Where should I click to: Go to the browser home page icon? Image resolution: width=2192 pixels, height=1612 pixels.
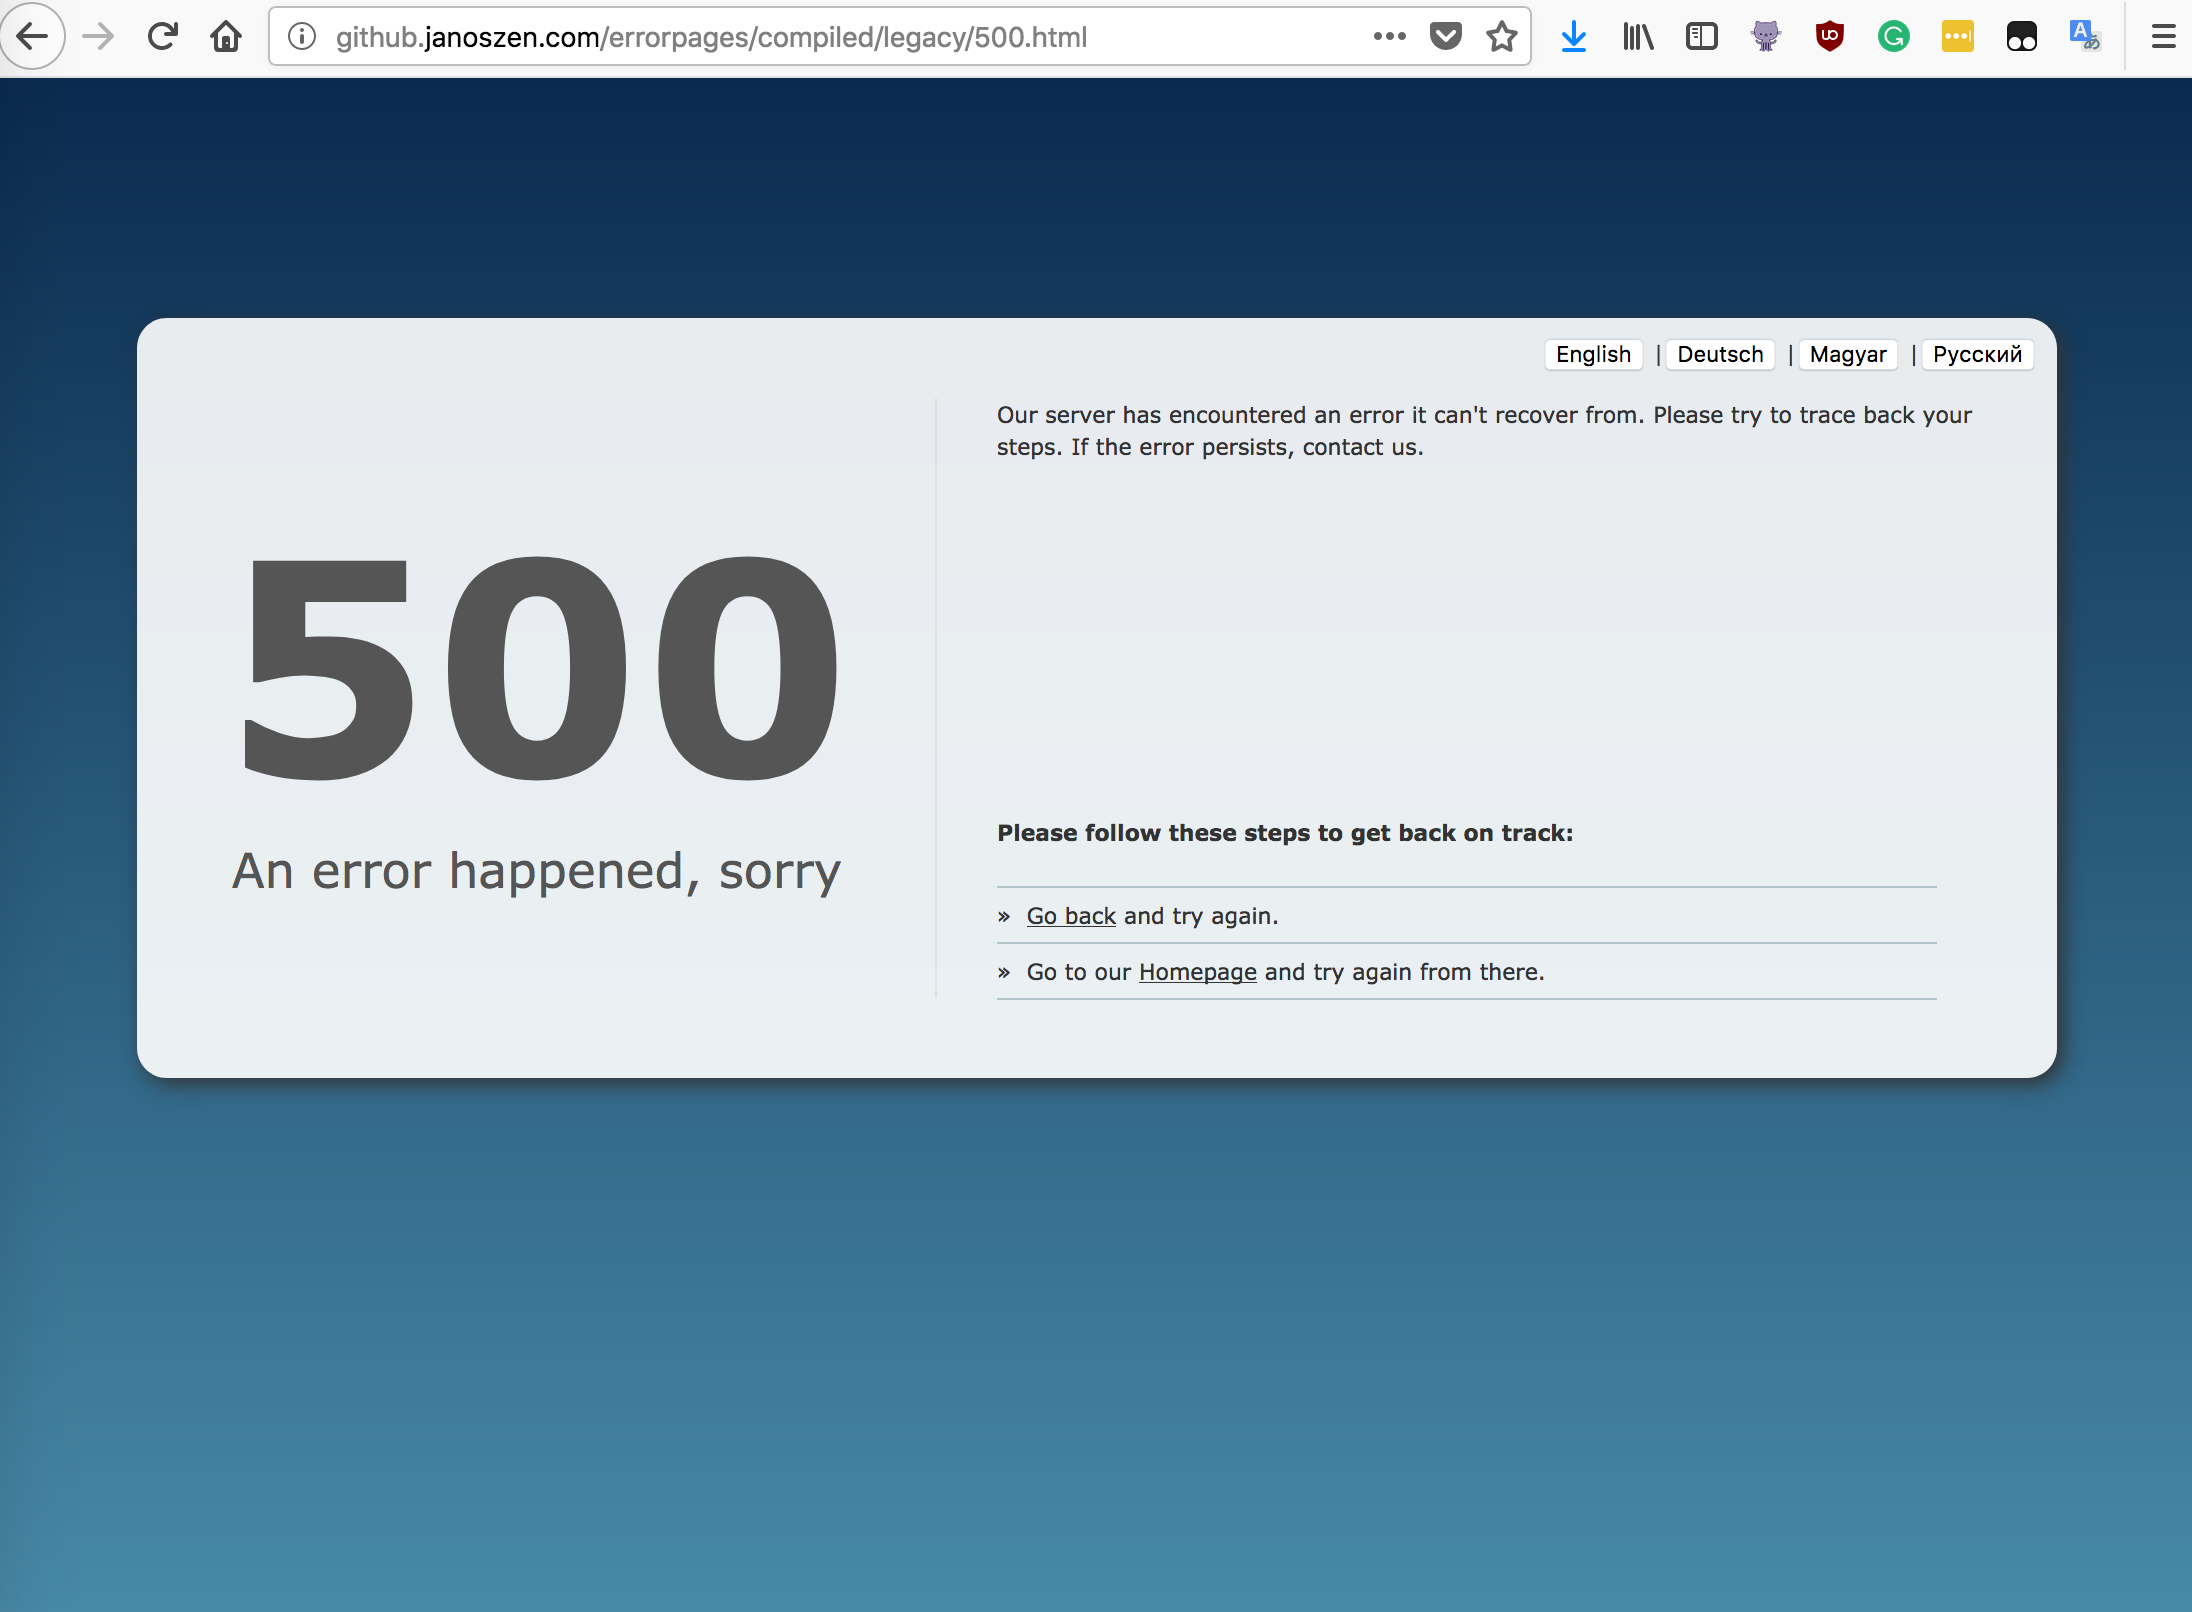tap(226, 37)
